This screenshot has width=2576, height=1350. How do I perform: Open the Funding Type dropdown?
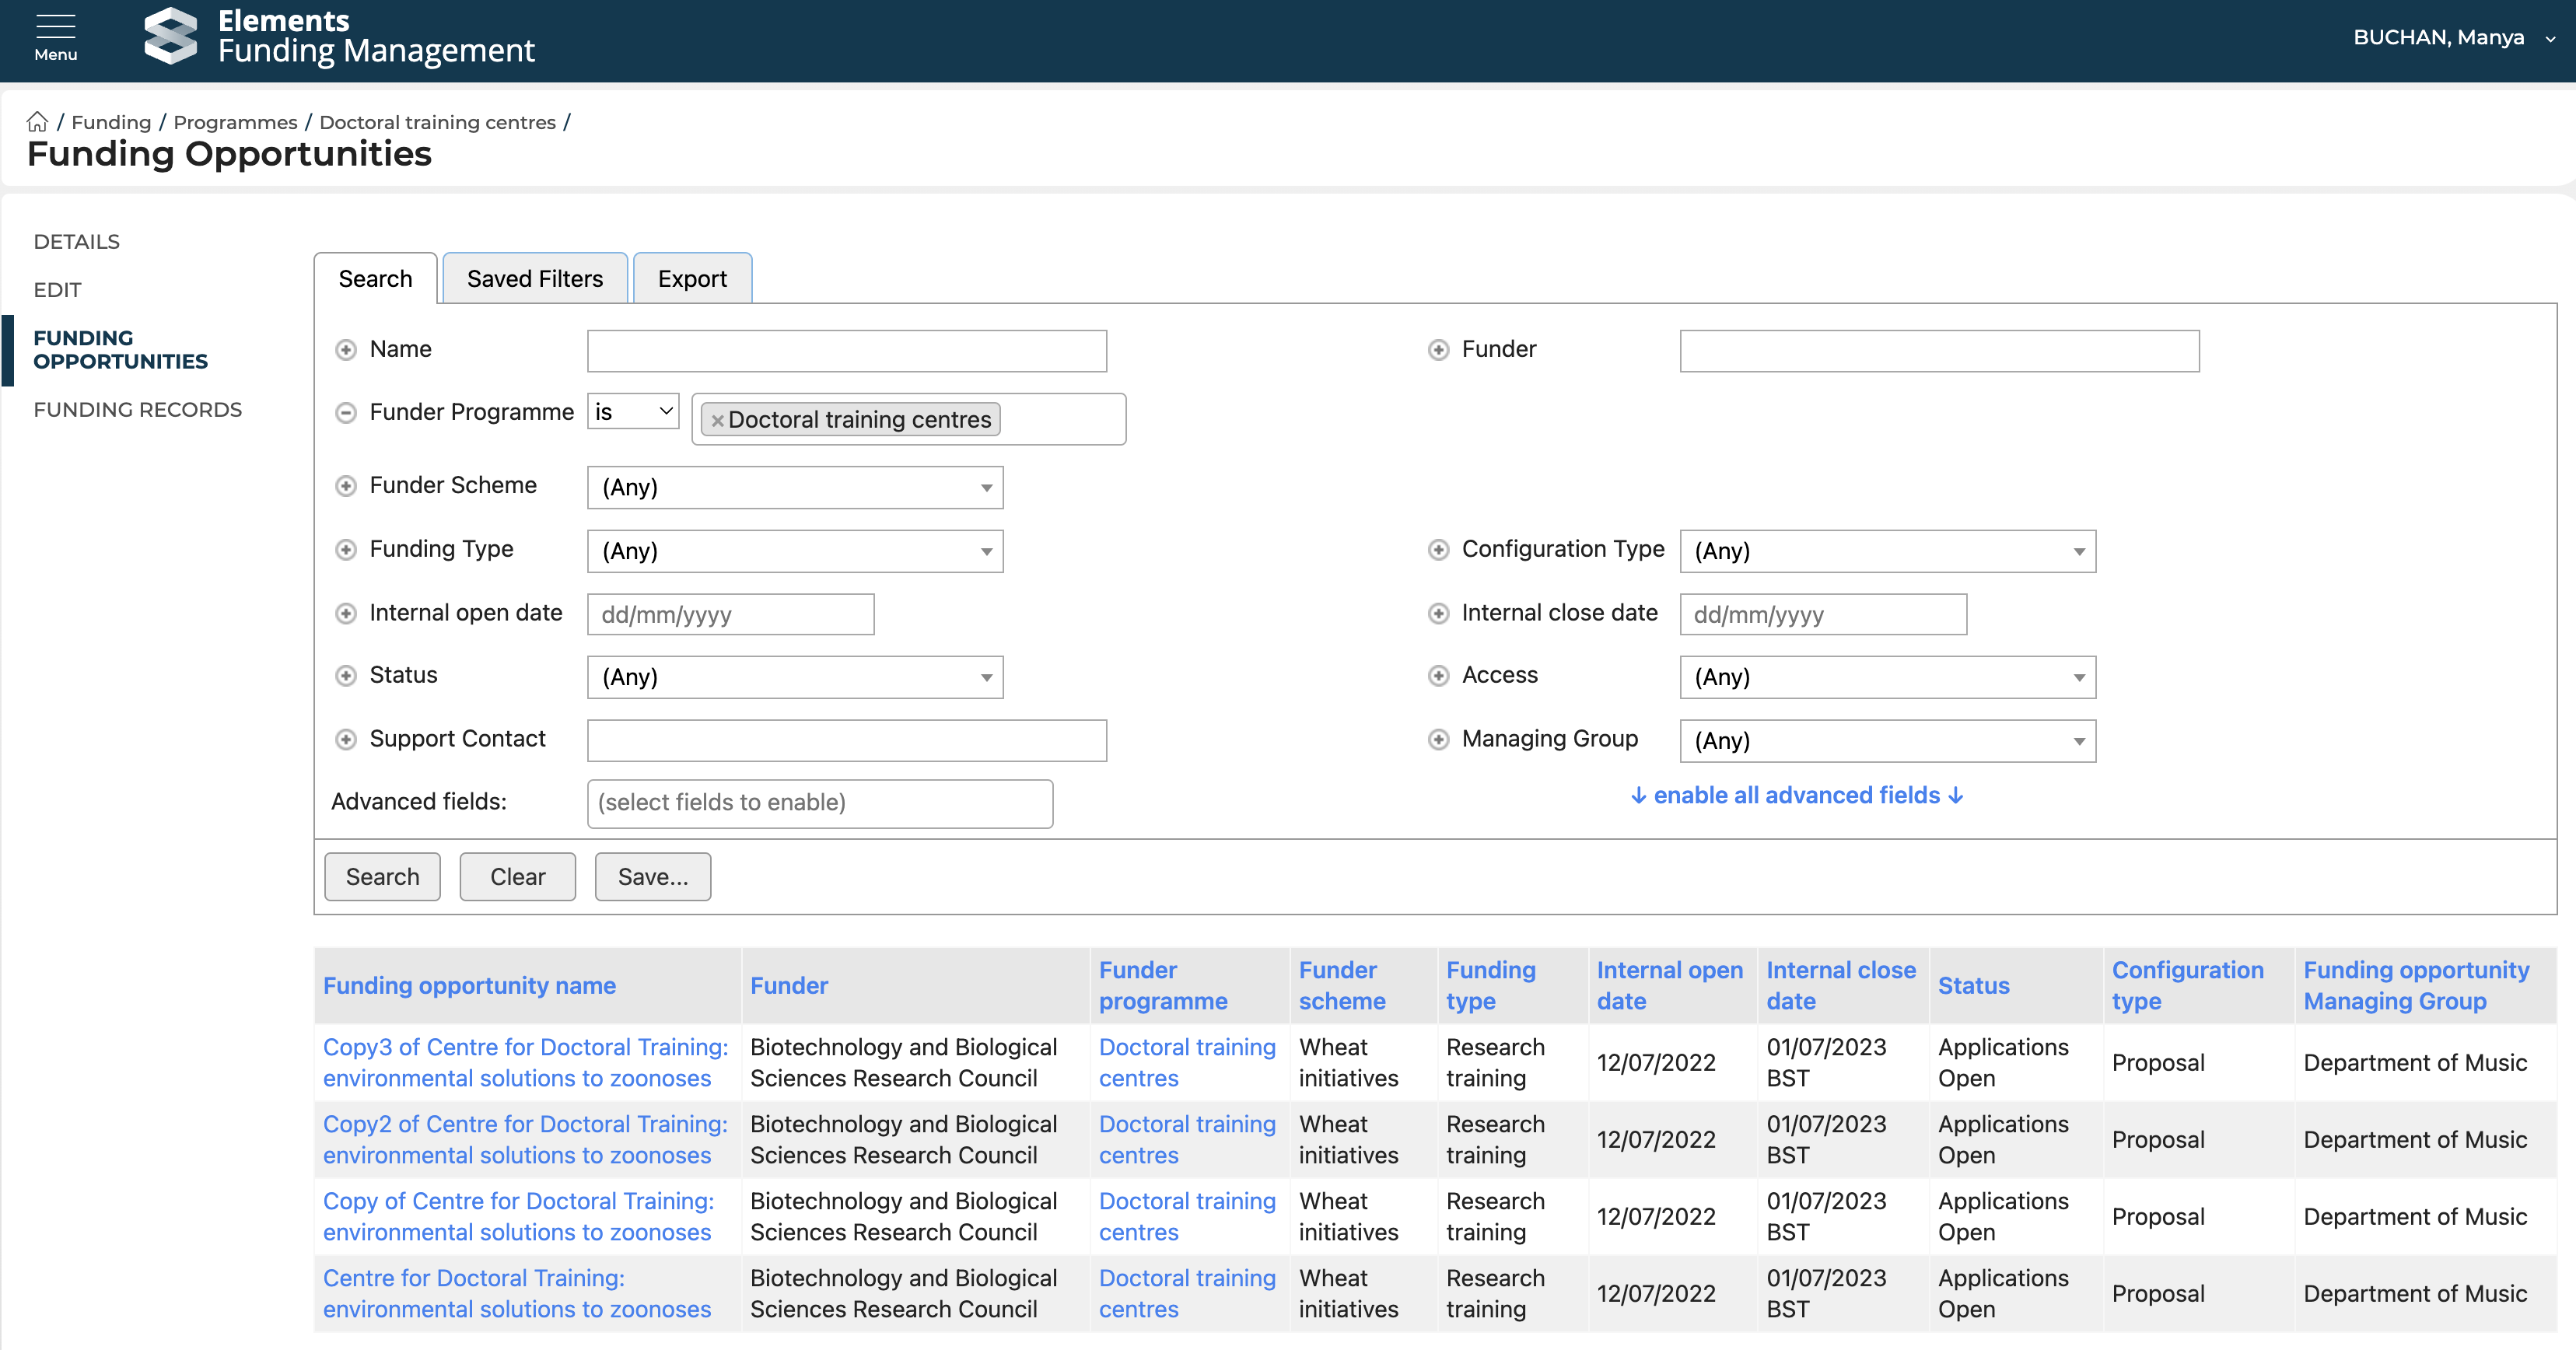(795, 551)
